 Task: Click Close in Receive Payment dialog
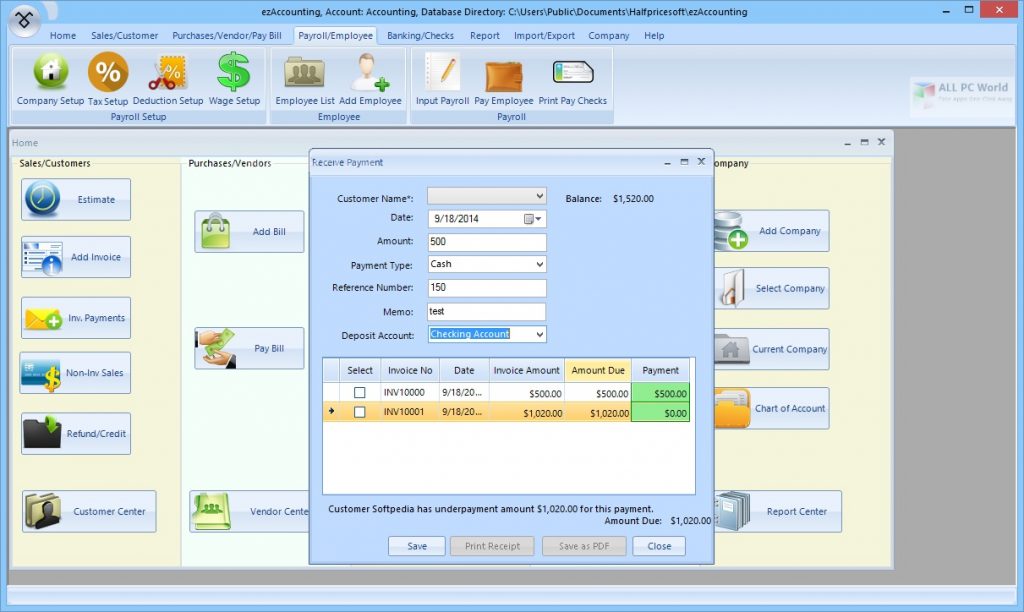click(x=659, y=546)
